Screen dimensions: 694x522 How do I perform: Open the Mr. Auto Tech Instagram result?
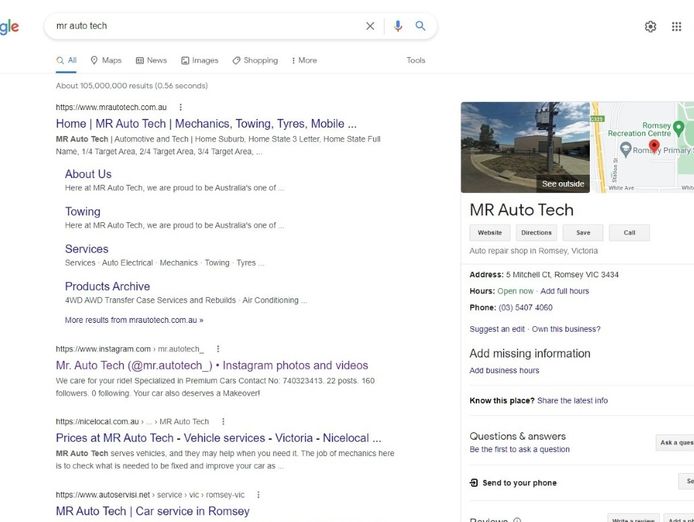(x=212, y=365)
